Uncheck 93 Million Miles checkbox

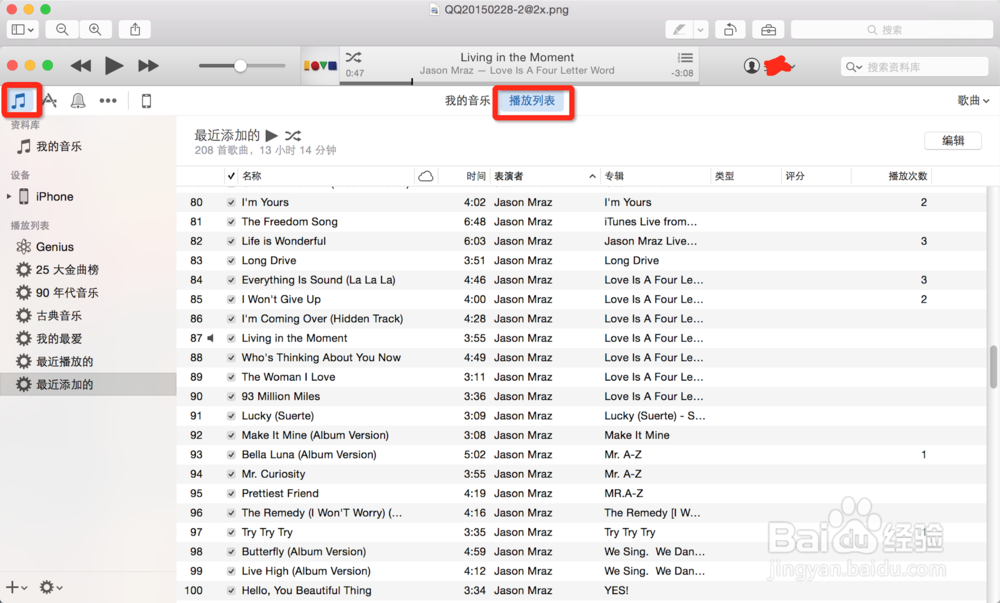pos(231,396)
